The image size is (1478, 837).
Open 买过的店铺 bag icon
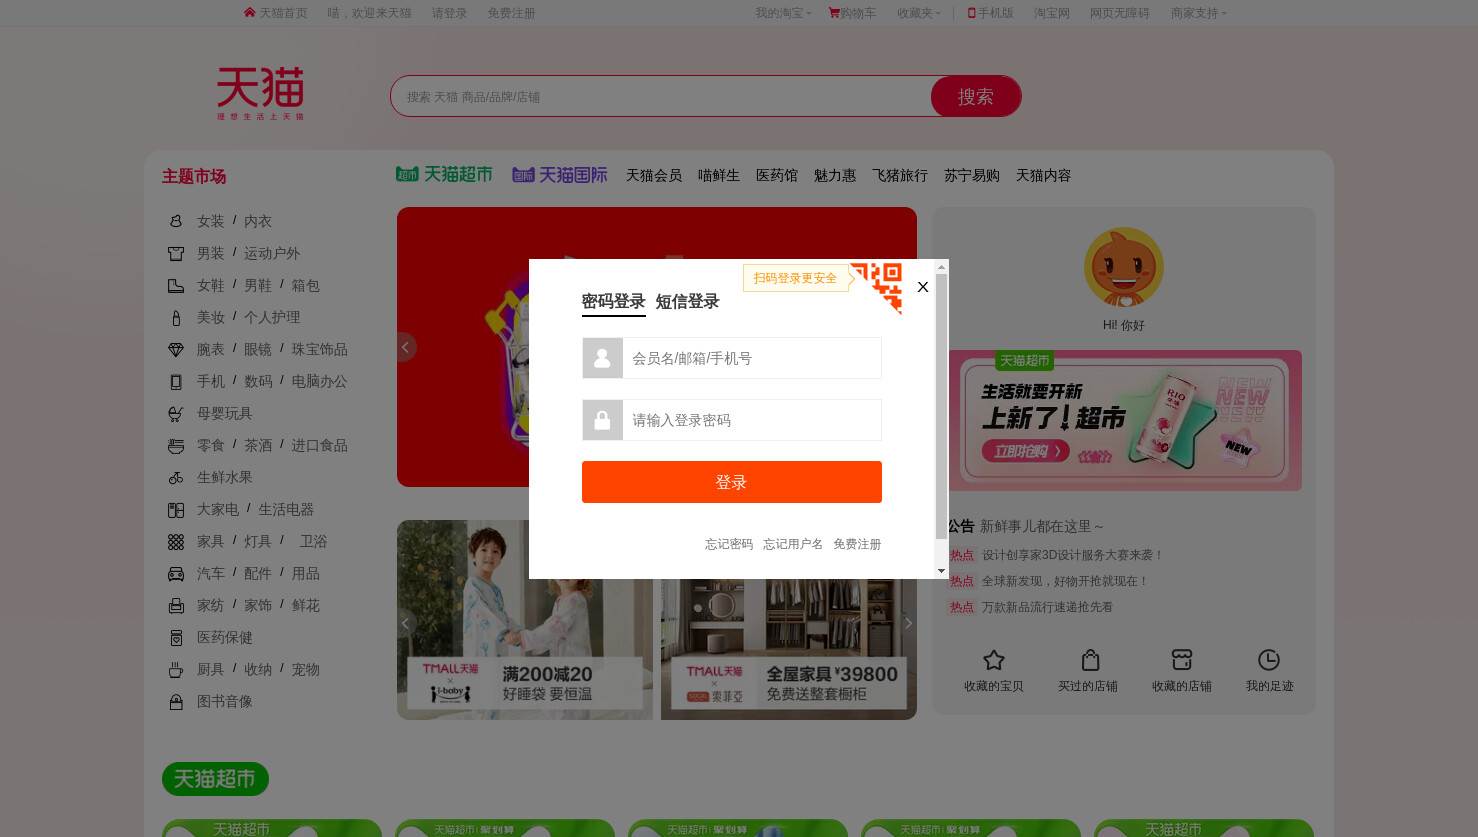point(1090,660)
